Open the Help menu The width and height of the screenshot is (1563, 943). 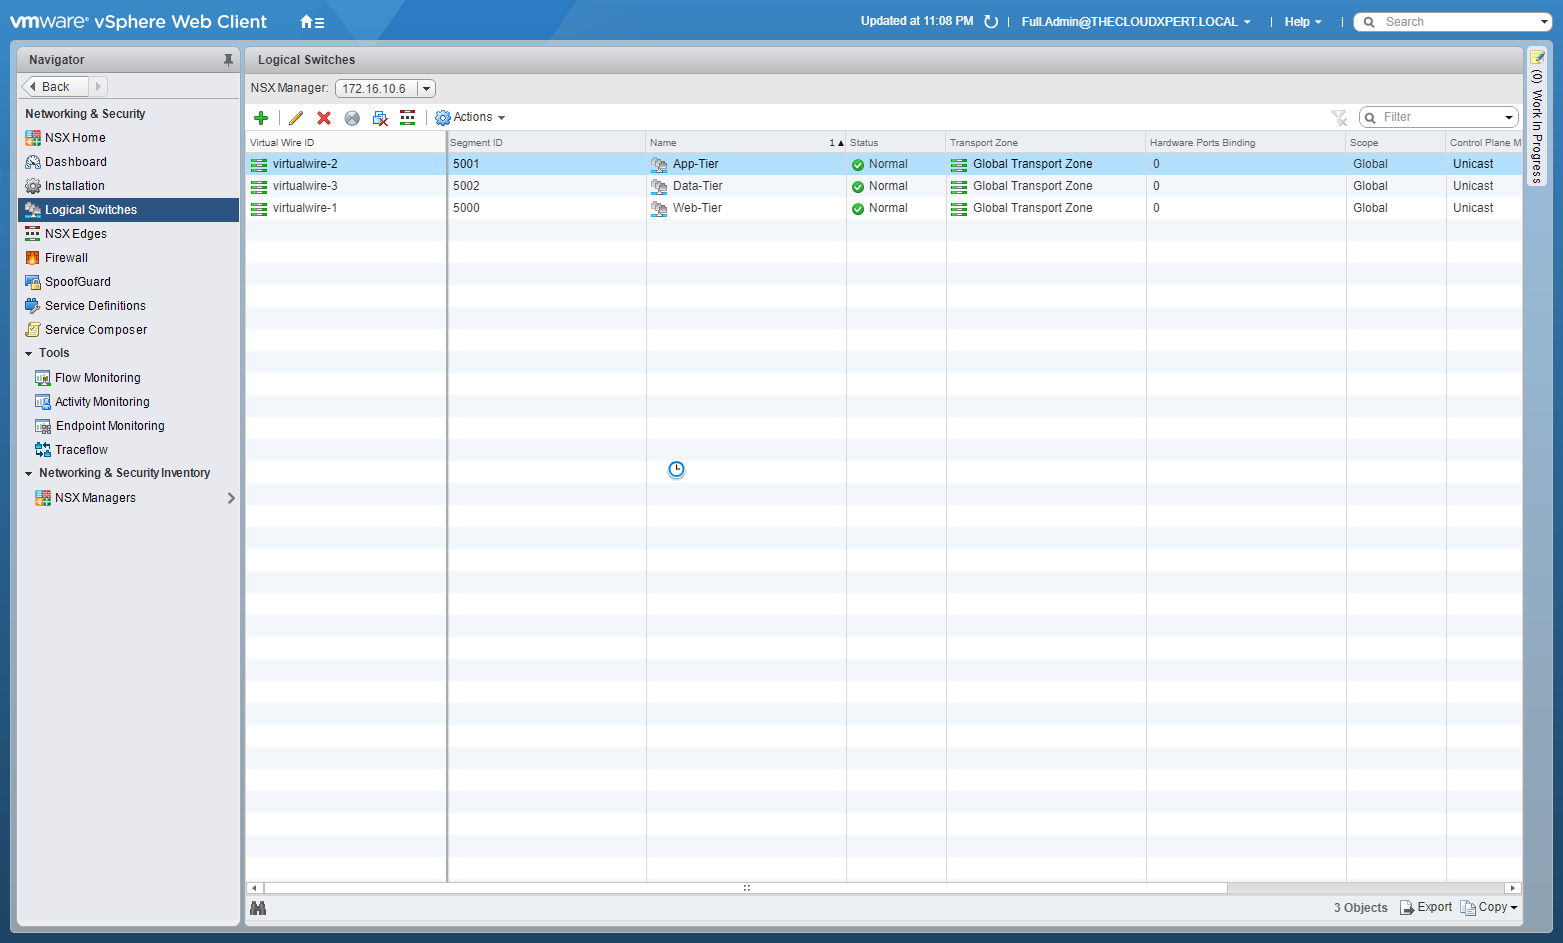click(1302, 22)
